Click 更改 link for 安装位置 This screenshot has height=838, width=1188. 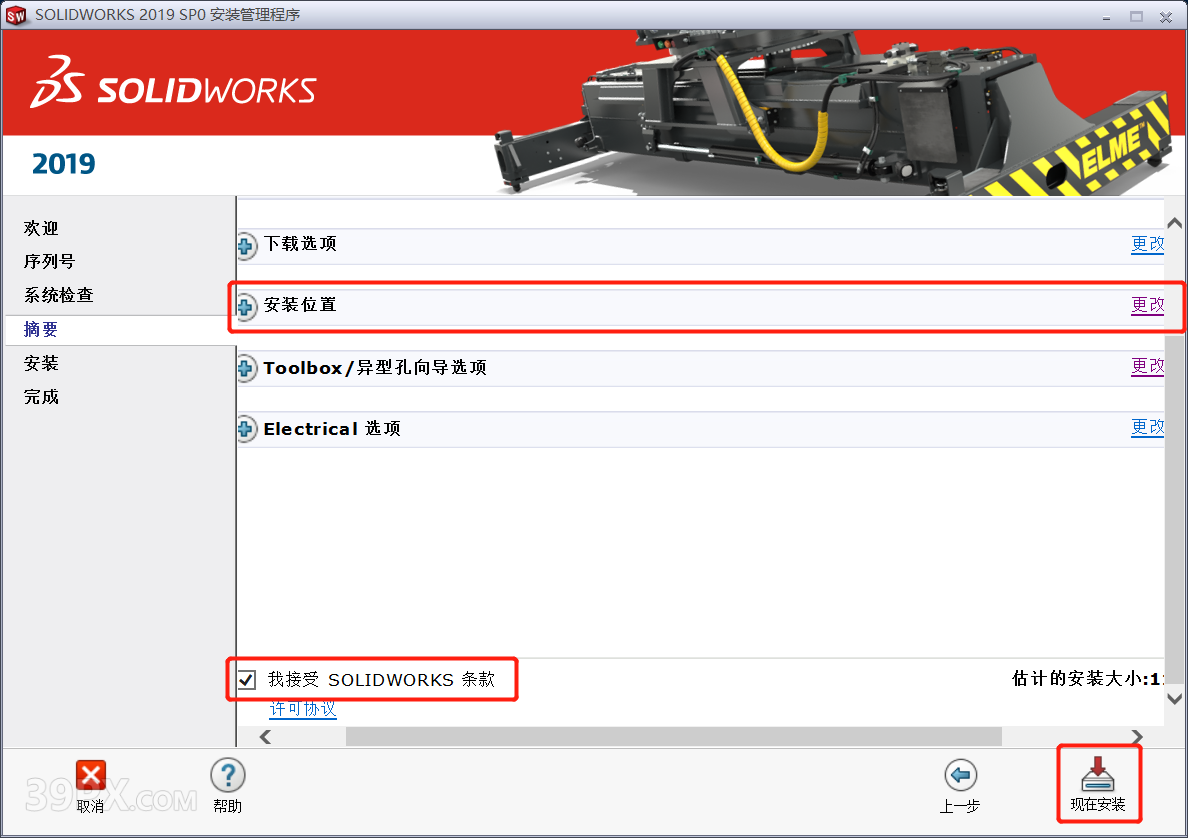[1147, 305]
